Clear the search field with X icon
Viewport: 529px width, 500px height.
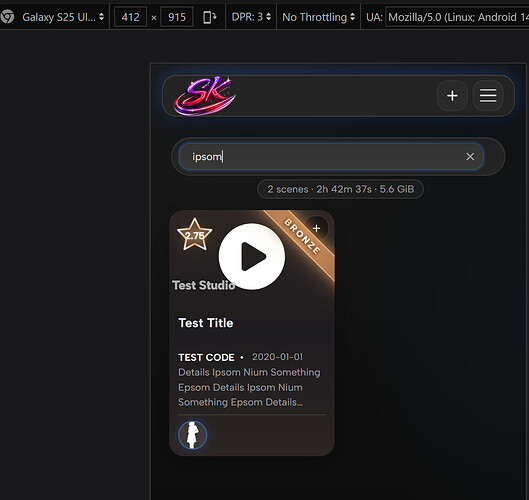point(470,157)
